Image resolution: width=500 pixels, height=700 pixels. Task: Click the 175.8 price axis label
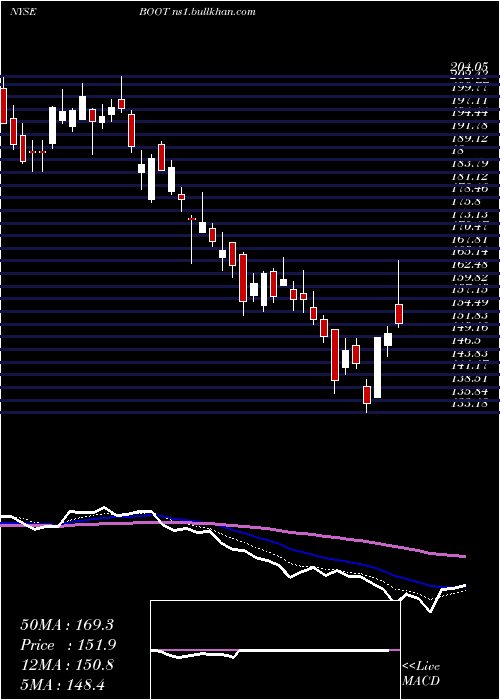click(x=466, y=202)
